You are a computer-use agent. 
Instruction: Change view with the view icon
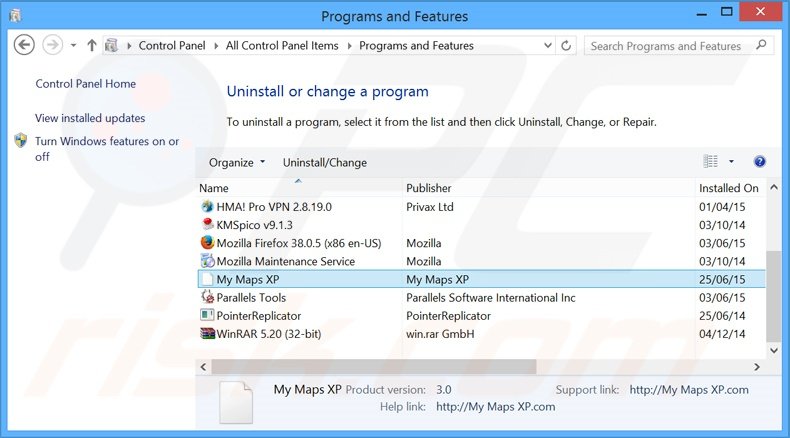pyautogui.click(x=710, y=161)
